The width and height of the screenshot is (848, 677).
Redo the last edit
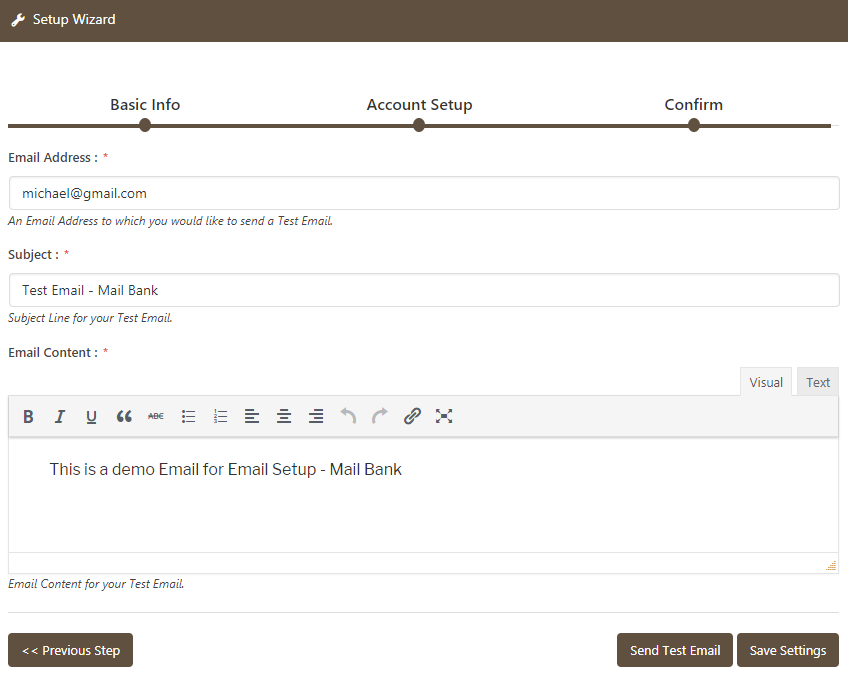coord(380,417)
